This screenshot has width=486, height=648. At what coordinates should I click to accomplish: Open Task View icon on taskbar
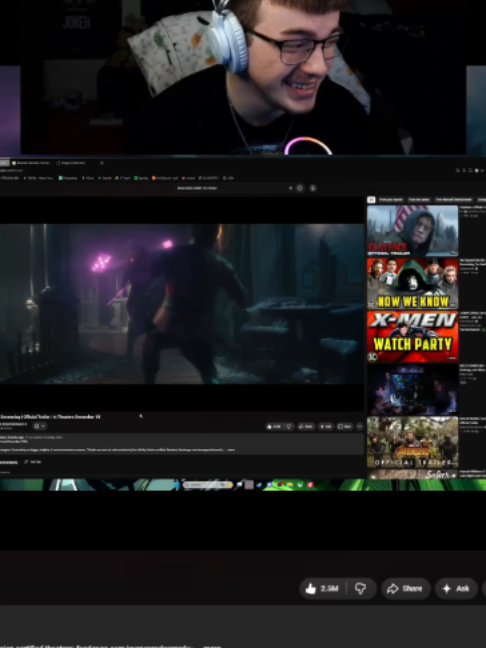240,485
